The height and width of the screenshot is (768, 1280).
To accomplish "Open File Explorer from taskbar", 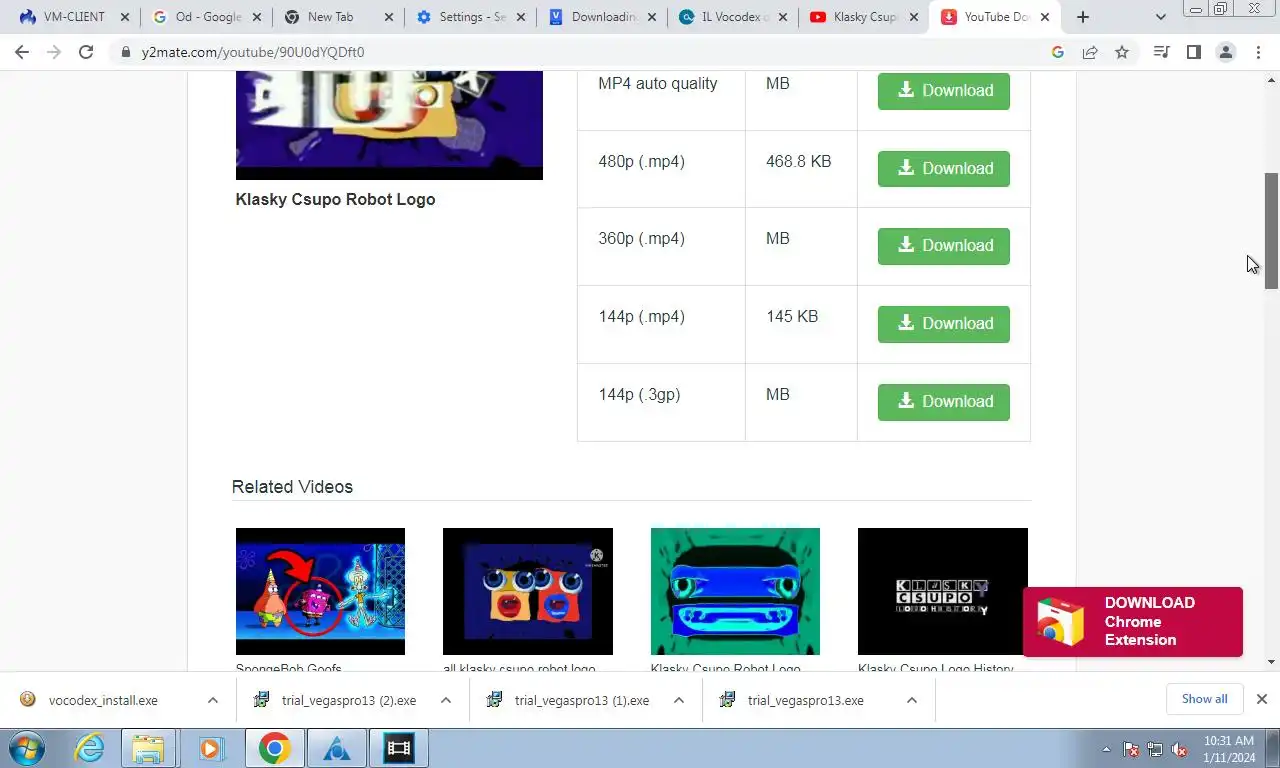I will (x=148, y=748).
